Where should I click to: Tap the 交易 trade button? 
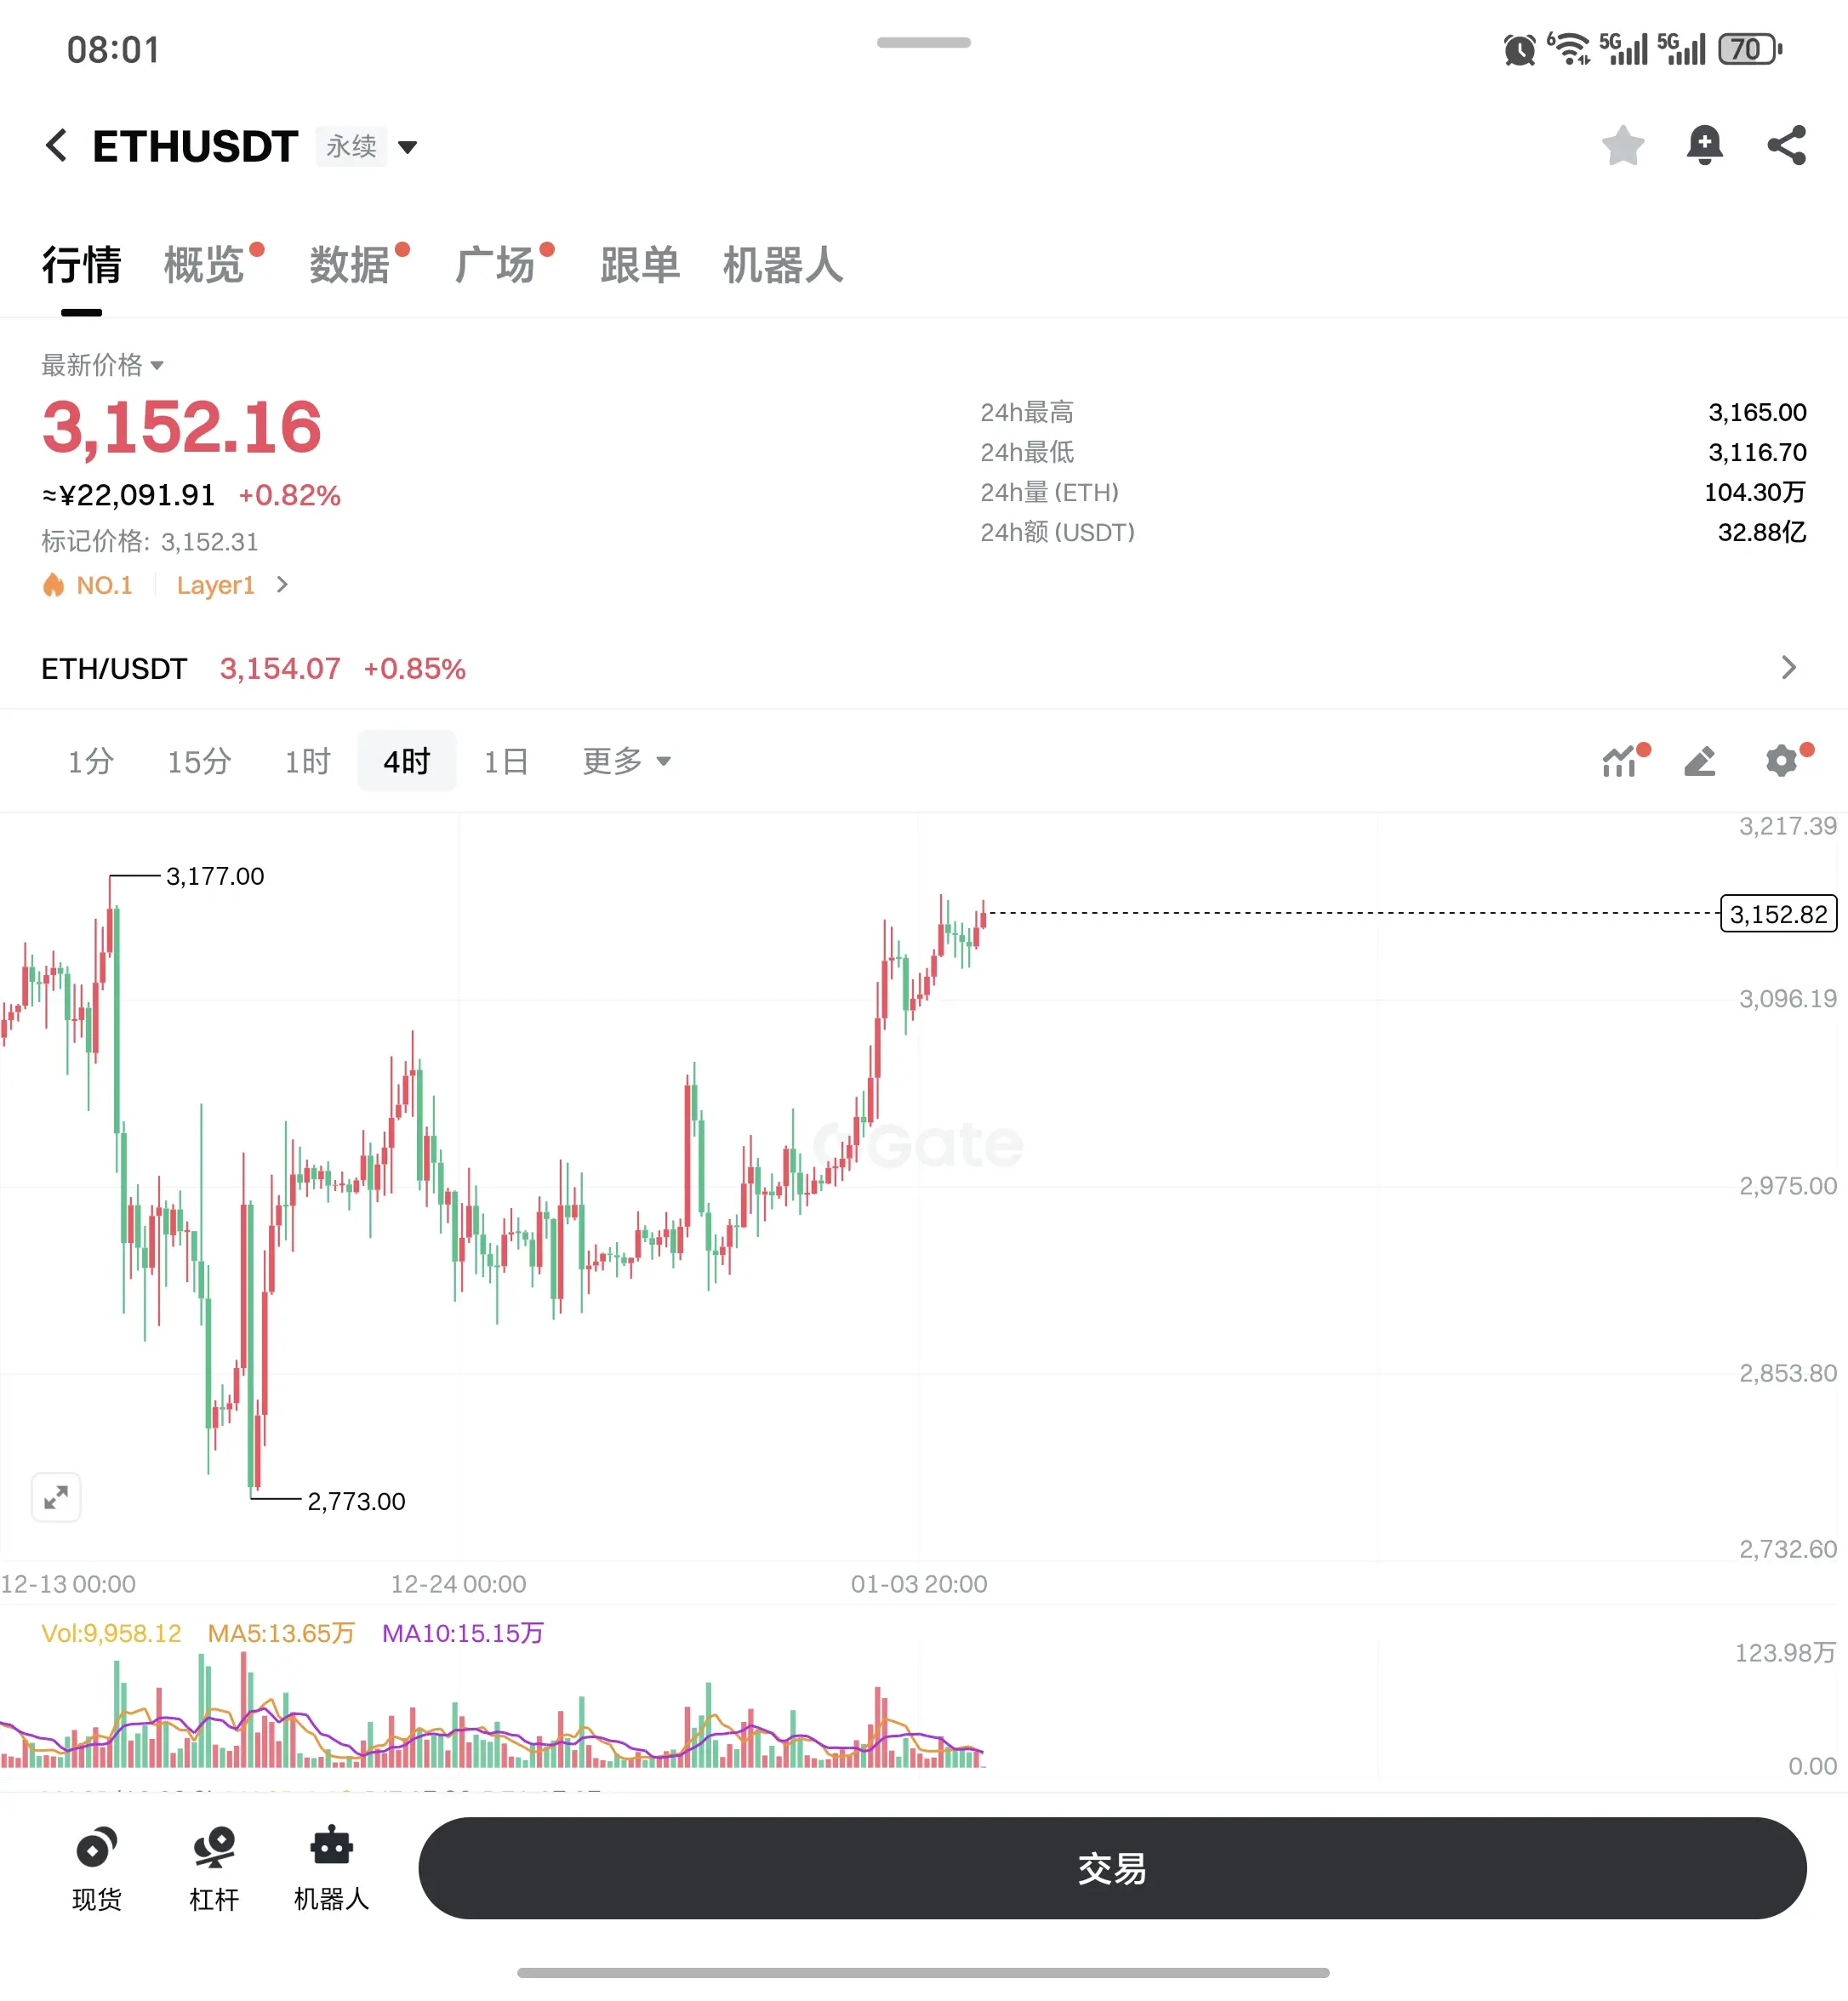pos(1112,1868)
